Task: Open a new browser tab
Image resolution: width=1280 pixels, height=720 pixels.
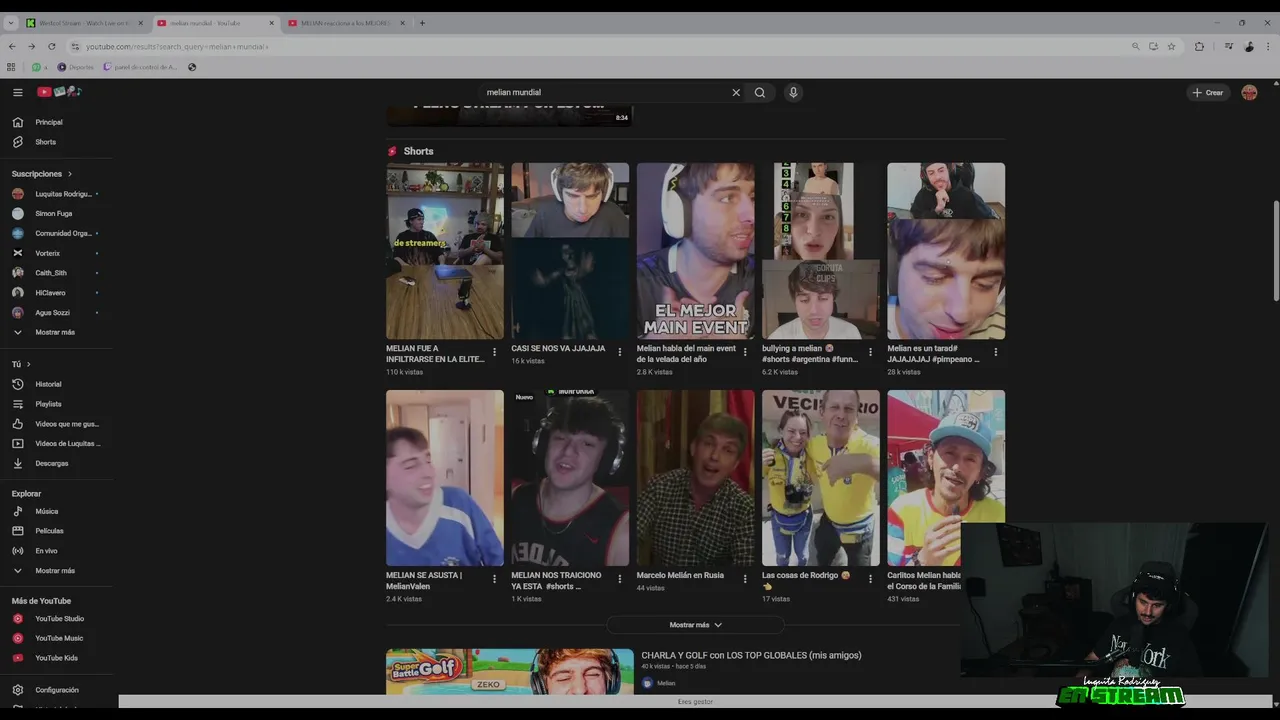Action: (x=422, y=23)
